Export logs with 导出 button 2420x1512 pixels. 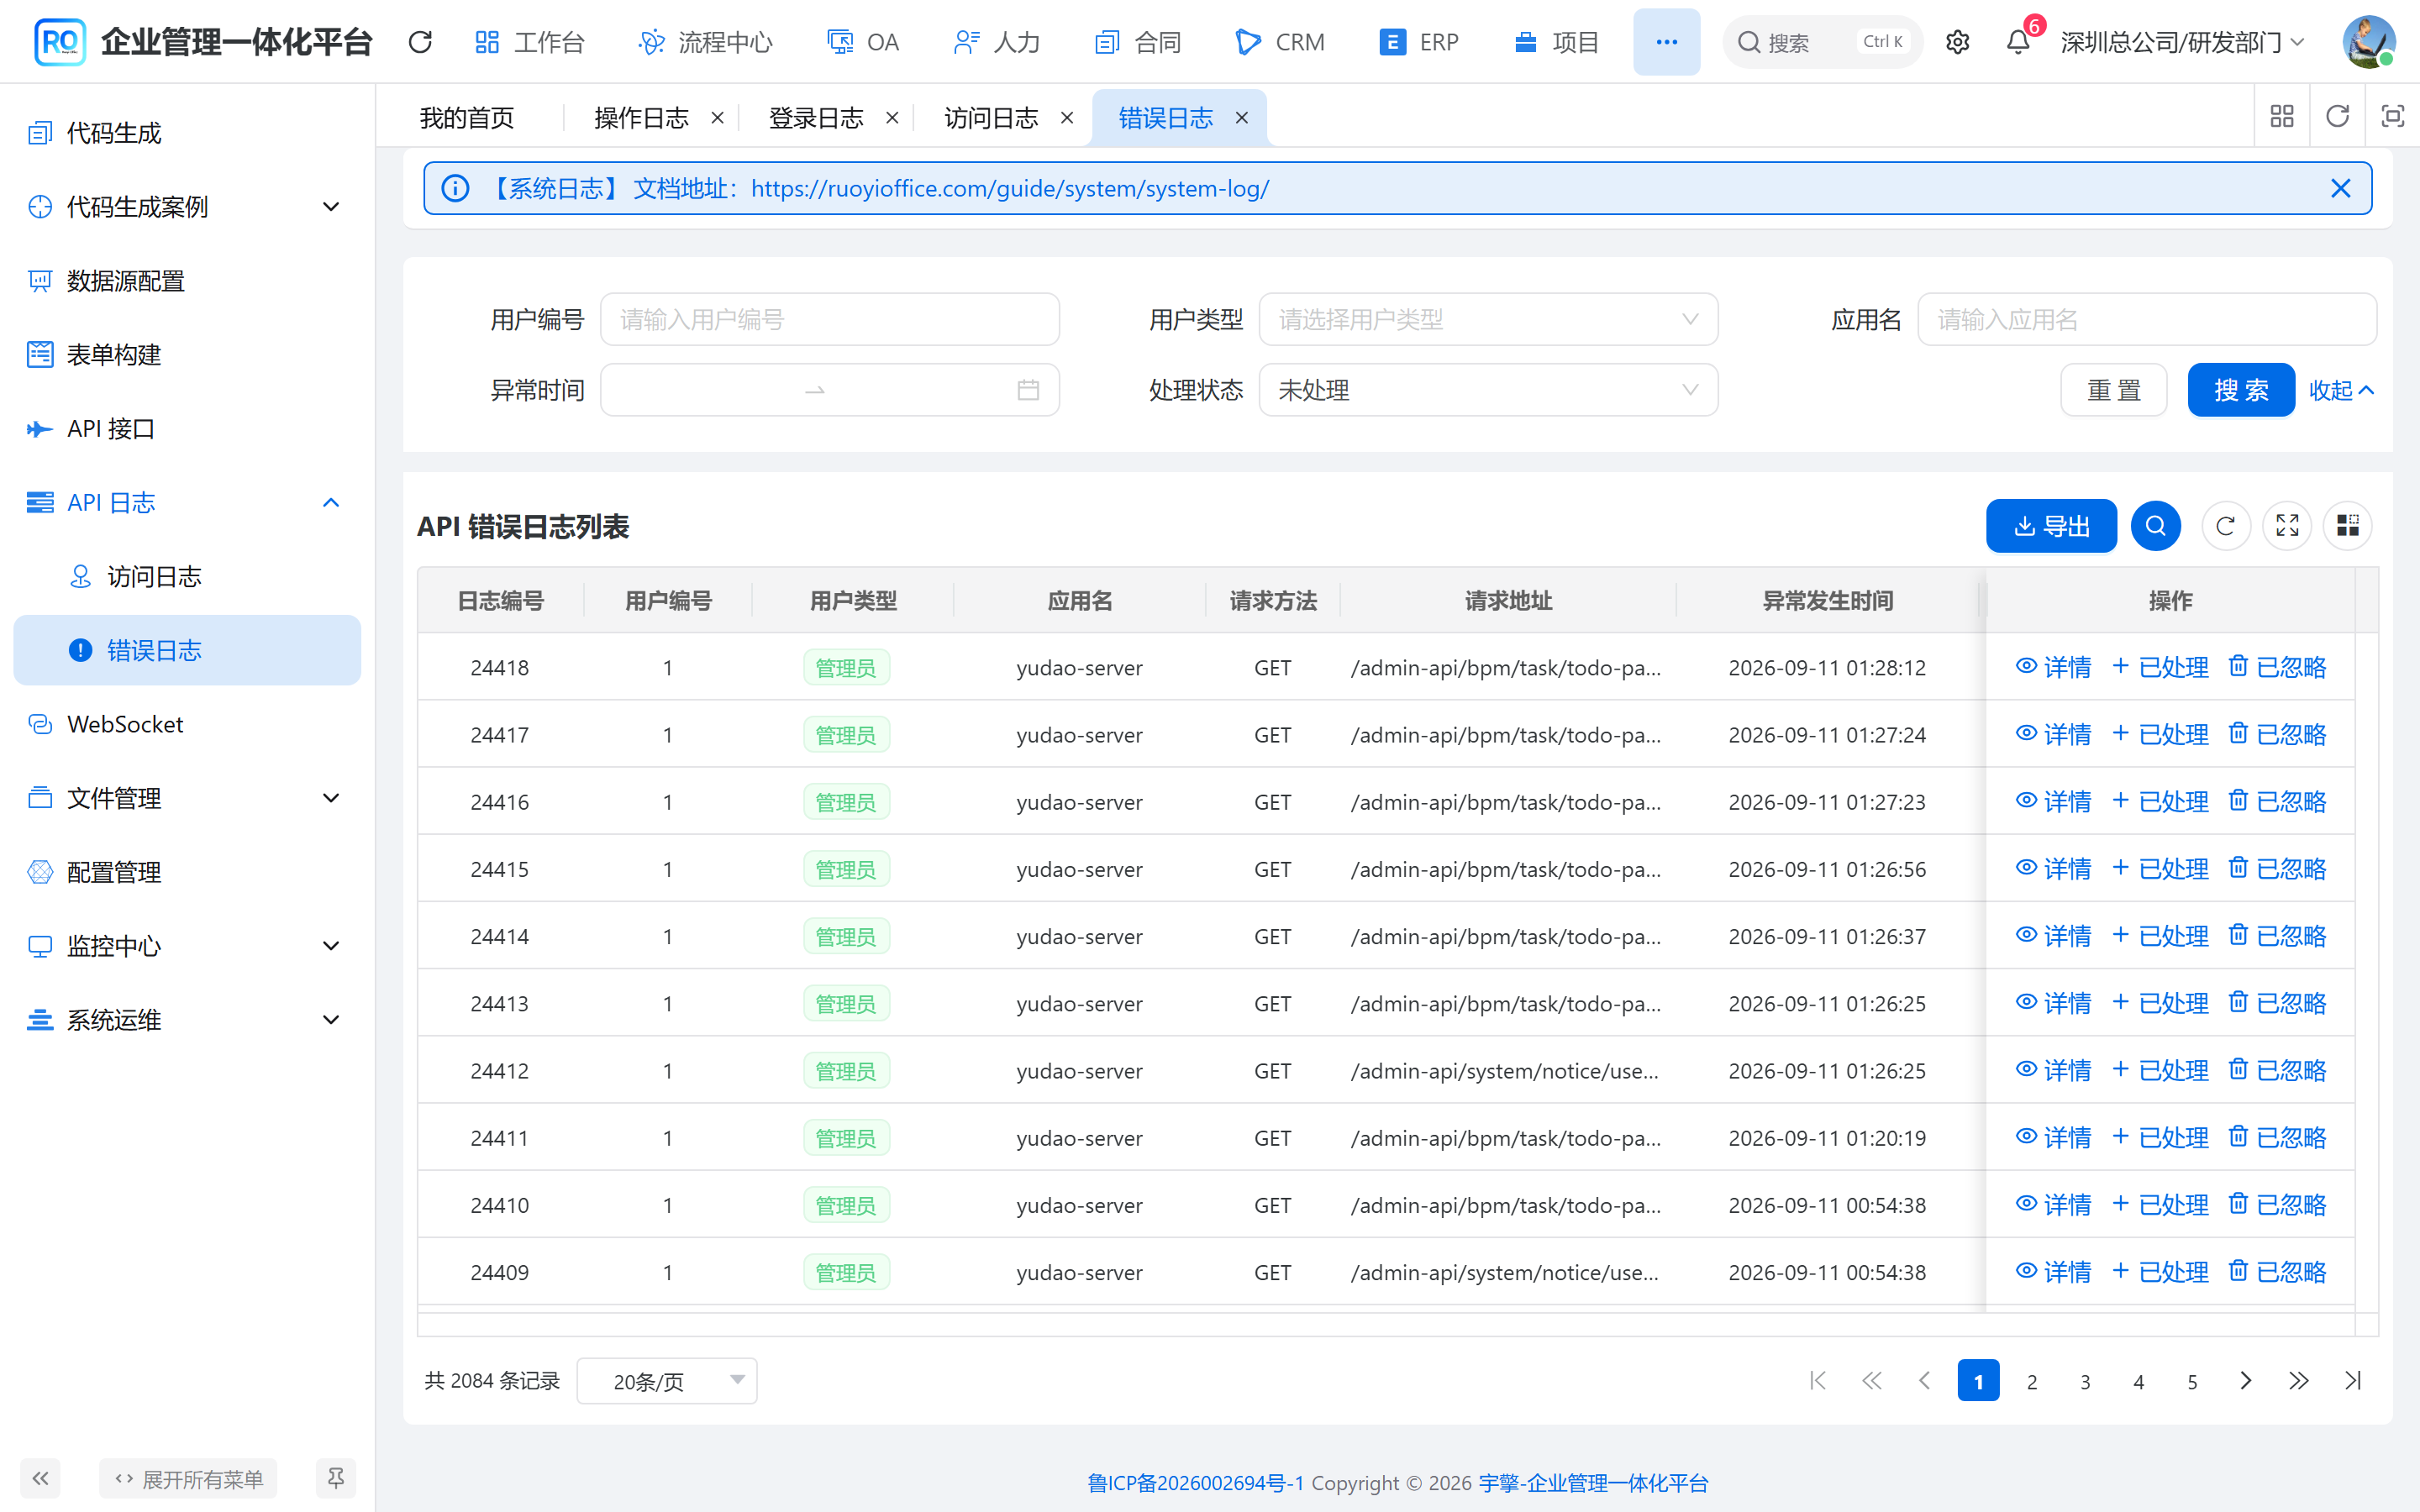[x=2051, y=526]
